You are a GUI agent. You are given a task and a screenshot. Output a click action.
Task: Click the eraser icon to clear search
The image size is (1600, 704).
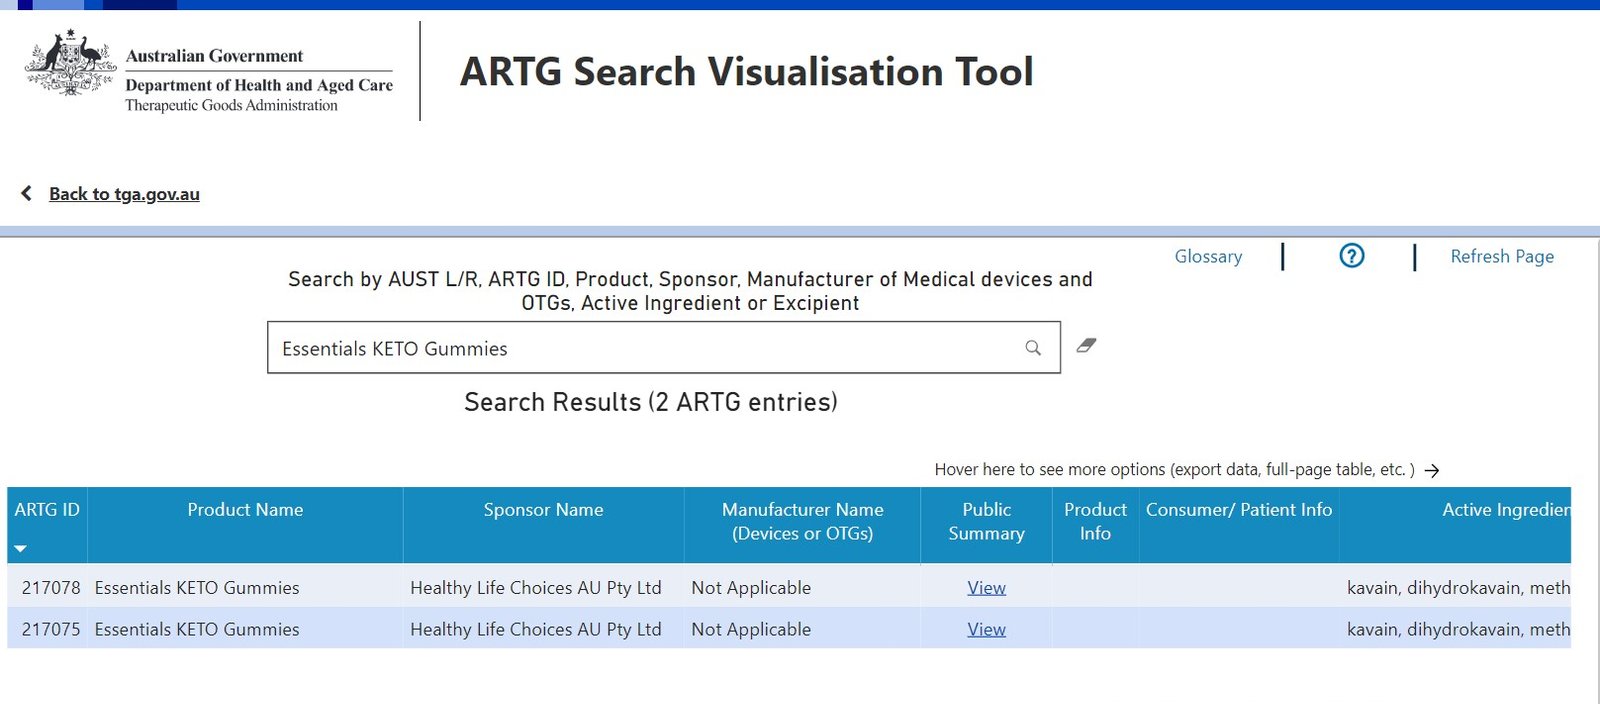pos(1086,346)
